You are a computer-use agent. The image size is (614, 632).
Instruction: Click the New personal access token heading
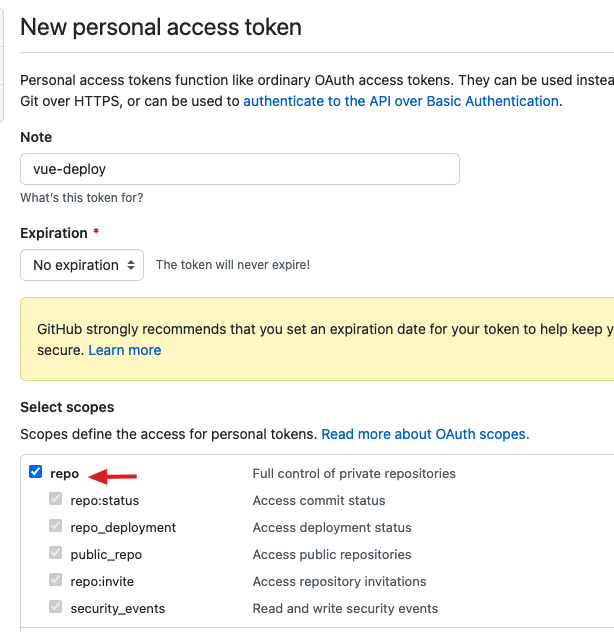tap(161, 27)
